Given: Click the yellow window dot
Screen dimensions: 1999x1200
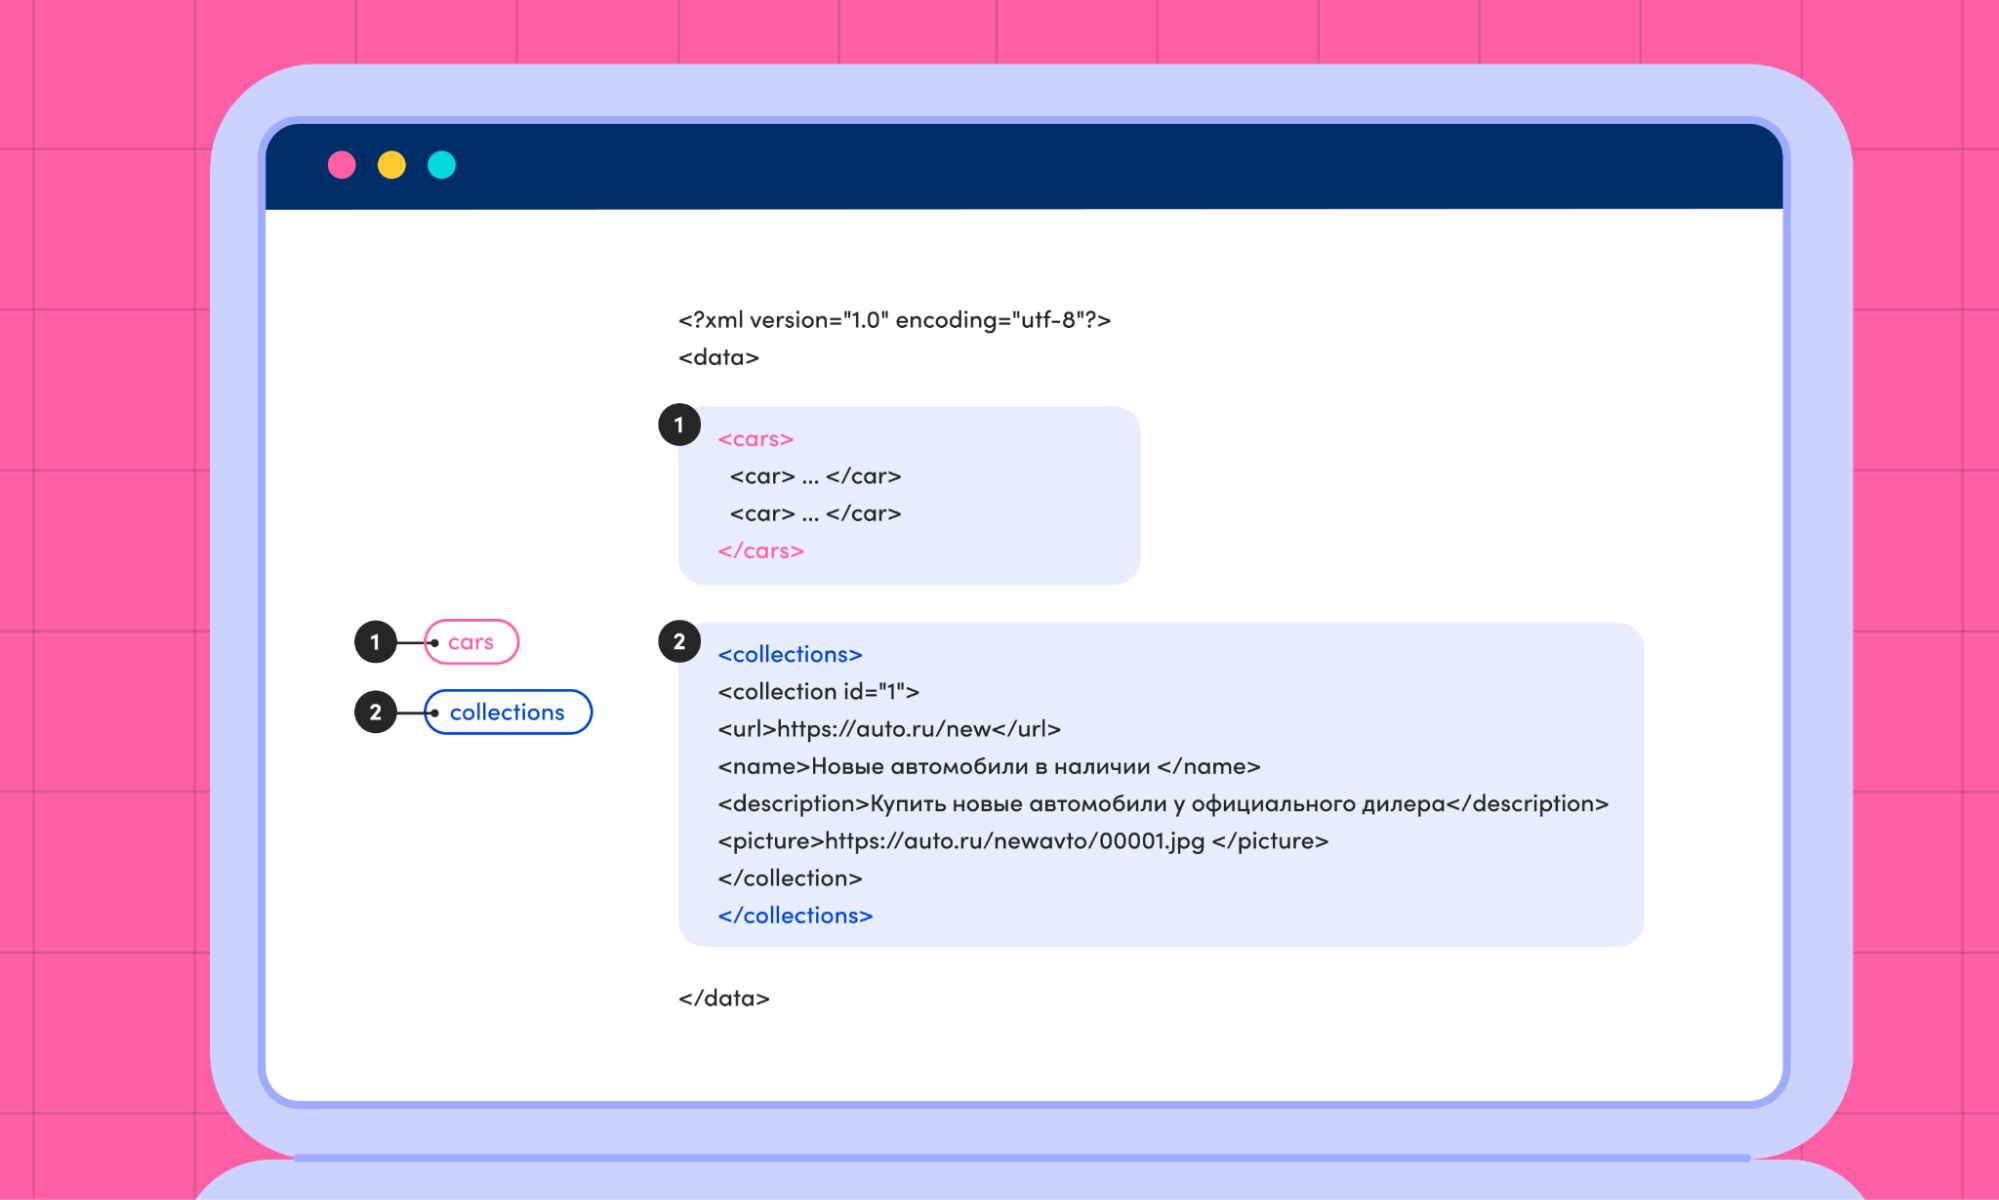Looking at the screenshot, I should (392, 165).
